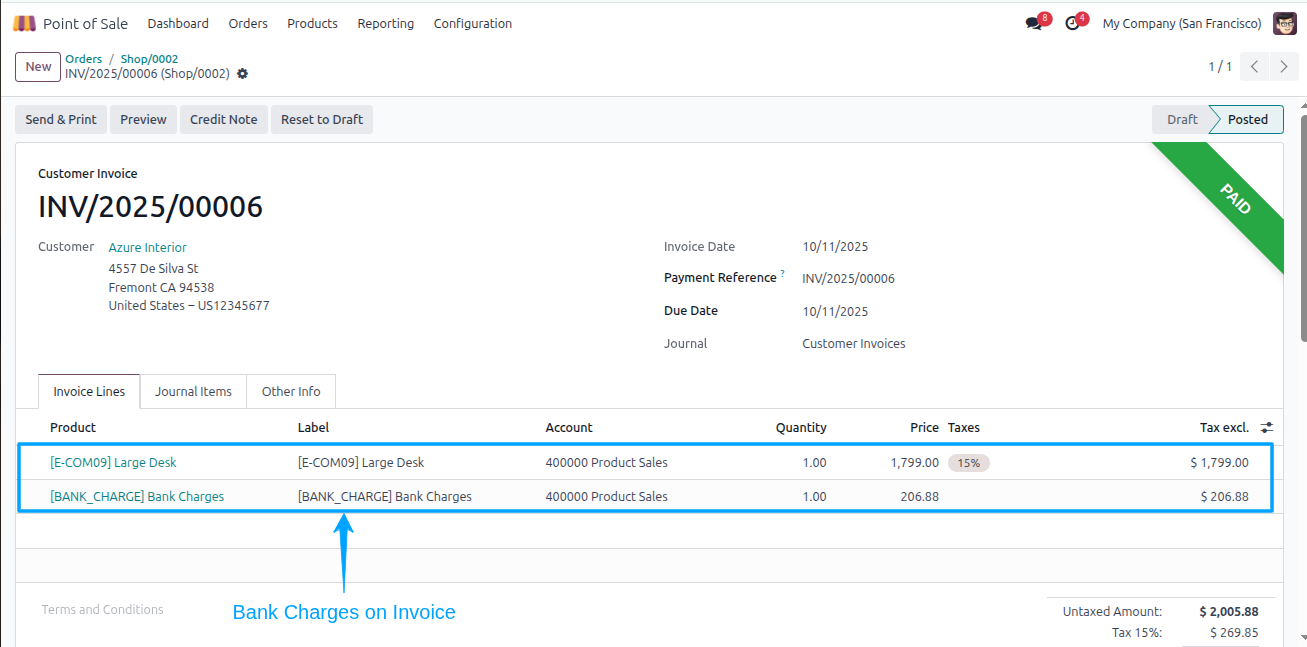The image size is (1307, 647).
Task: Expand the Configuration menu
Action: pos(473,23)
